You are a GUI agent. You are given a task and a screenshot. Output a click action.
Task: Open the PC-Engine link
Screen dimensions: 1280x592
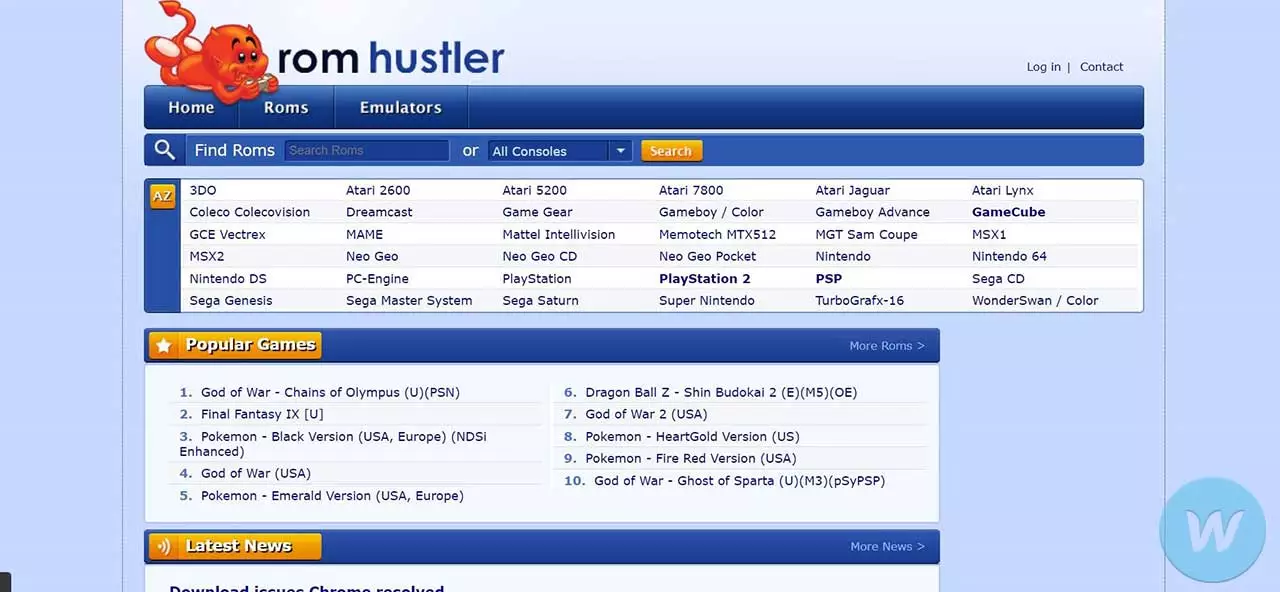[x=377, y=278]
